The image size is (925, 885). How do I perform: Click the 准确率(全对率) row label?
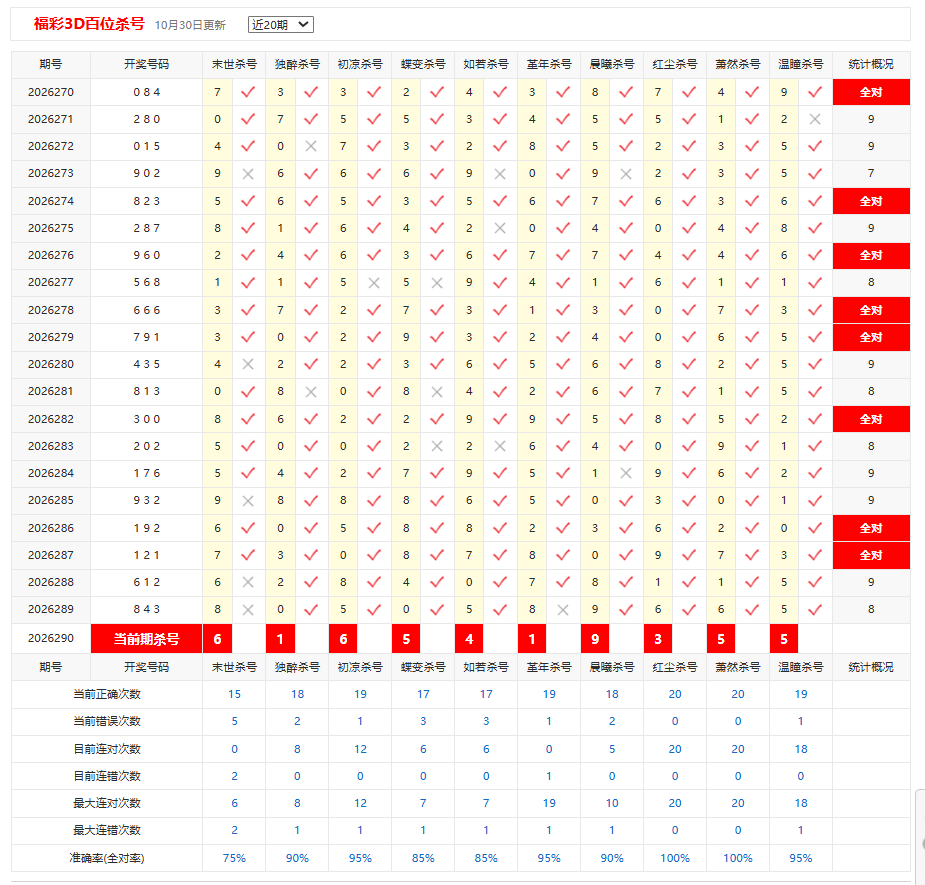coord(107,858)
